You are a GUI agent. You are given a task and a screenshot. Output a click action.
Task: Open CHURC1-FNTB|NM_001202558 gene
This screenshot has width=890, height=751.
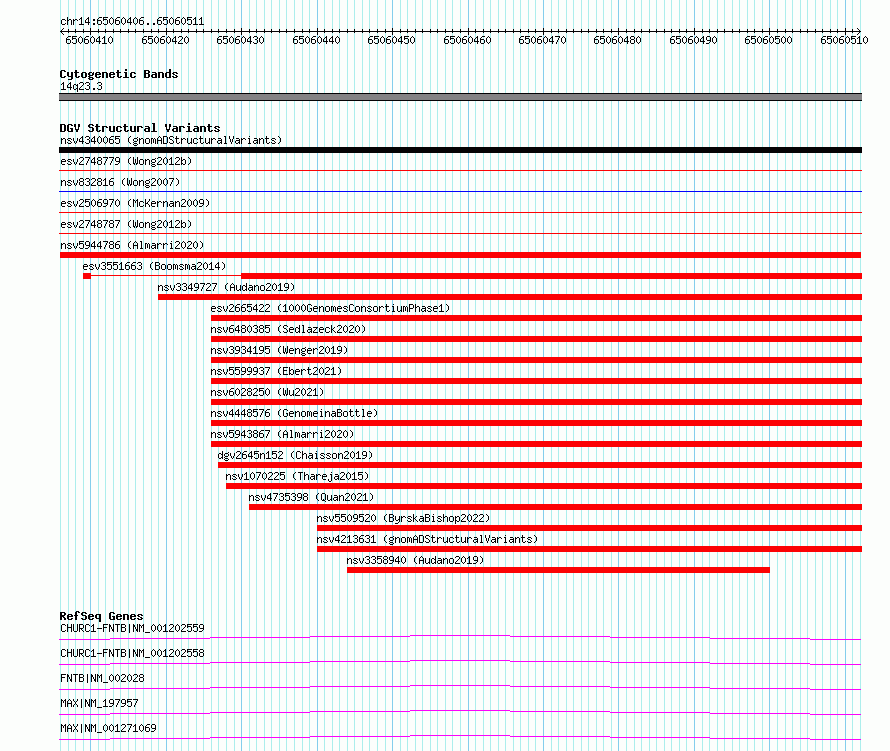pos(132,653)
